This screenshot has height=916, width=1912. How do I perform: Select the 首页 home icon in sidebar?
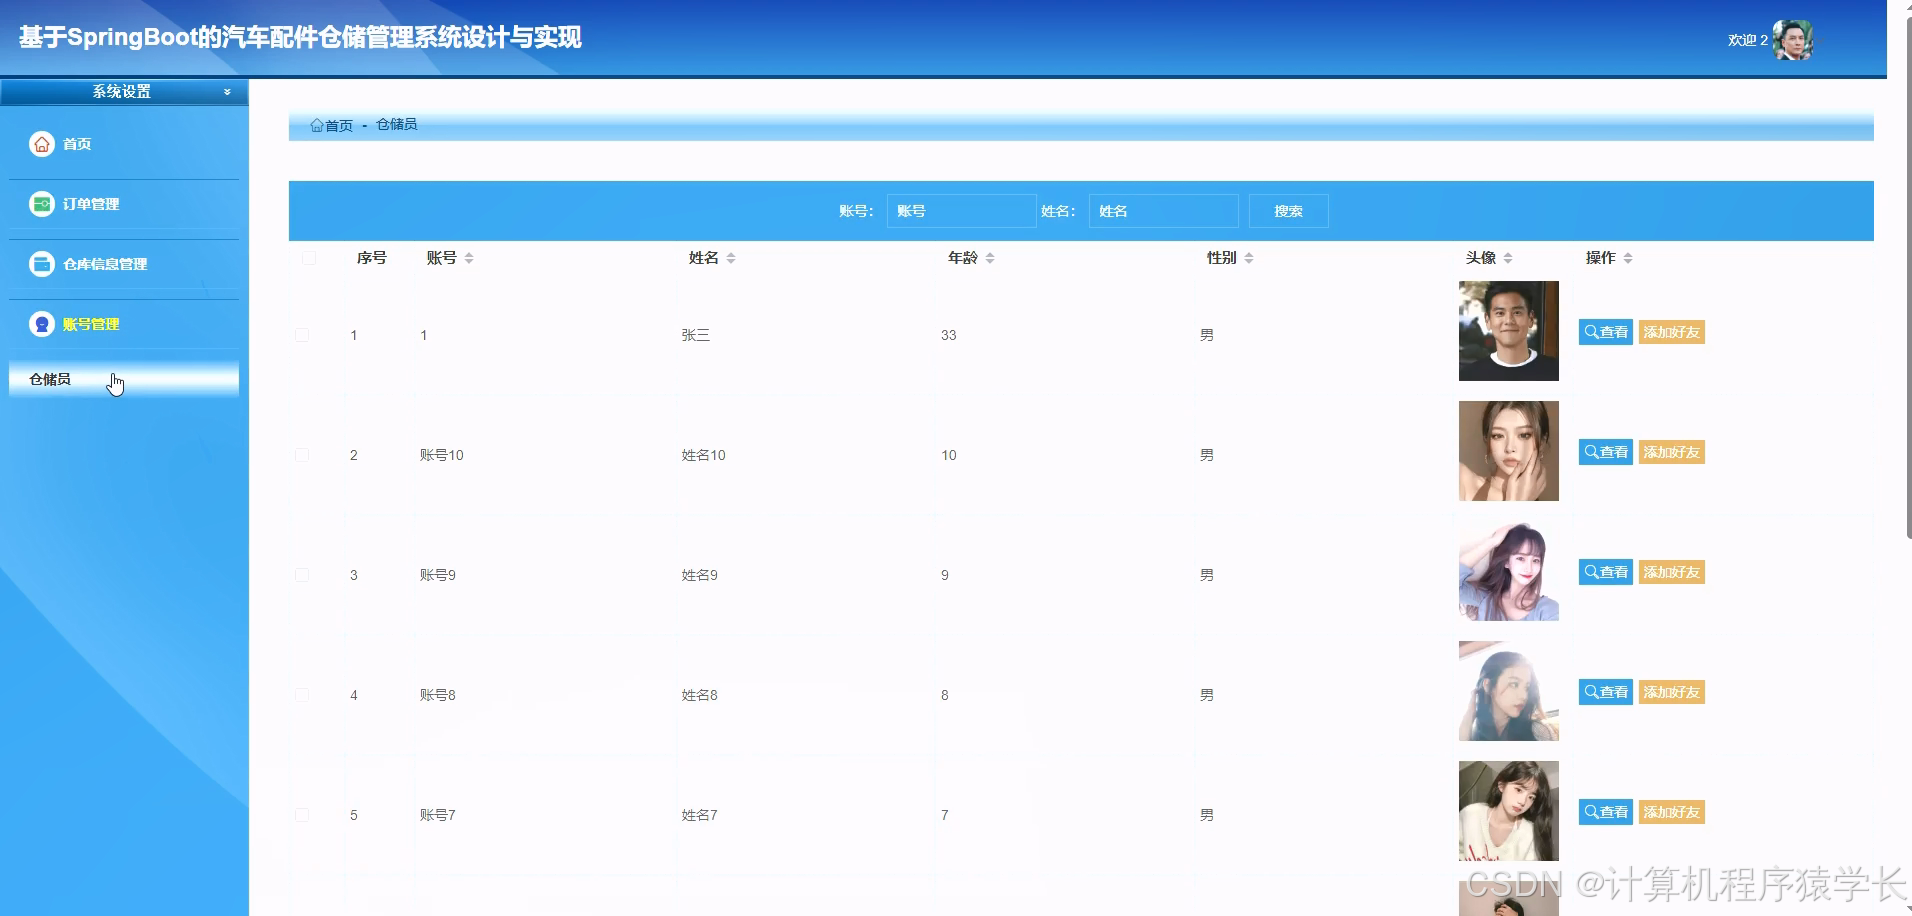[x=41, y=143]
